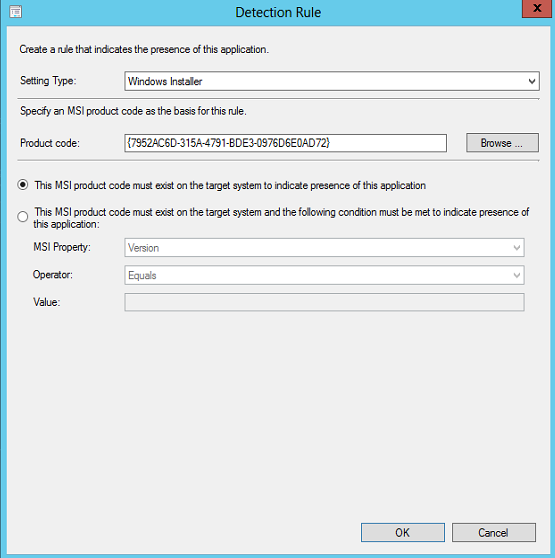Viewport: 555px width, 558px height.
Task: Click the 'Create a rule' description text
Action: 144,49
